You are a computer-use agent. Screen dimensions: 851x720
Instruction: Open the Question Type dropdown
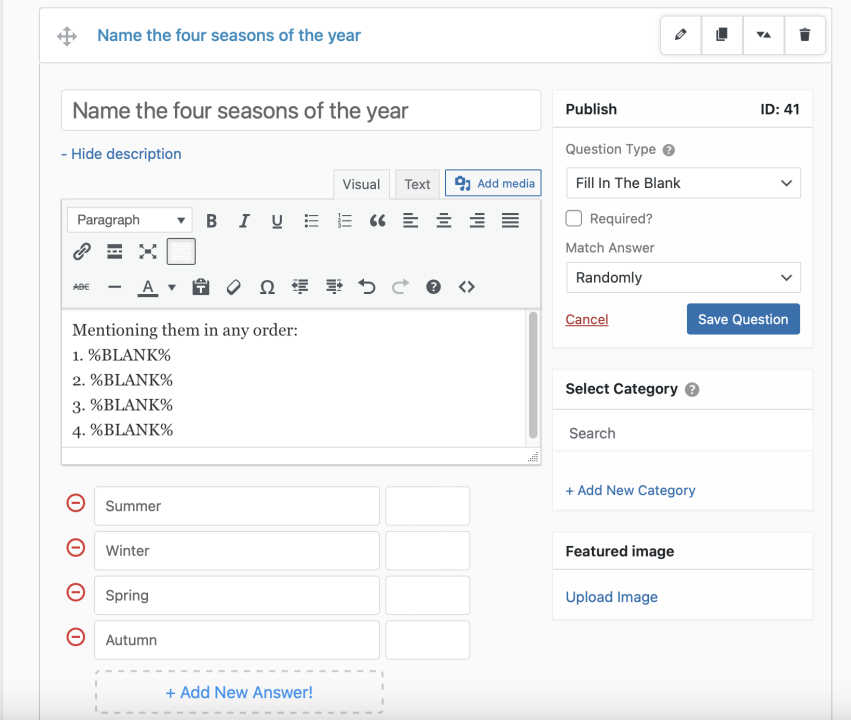(683, 183)
